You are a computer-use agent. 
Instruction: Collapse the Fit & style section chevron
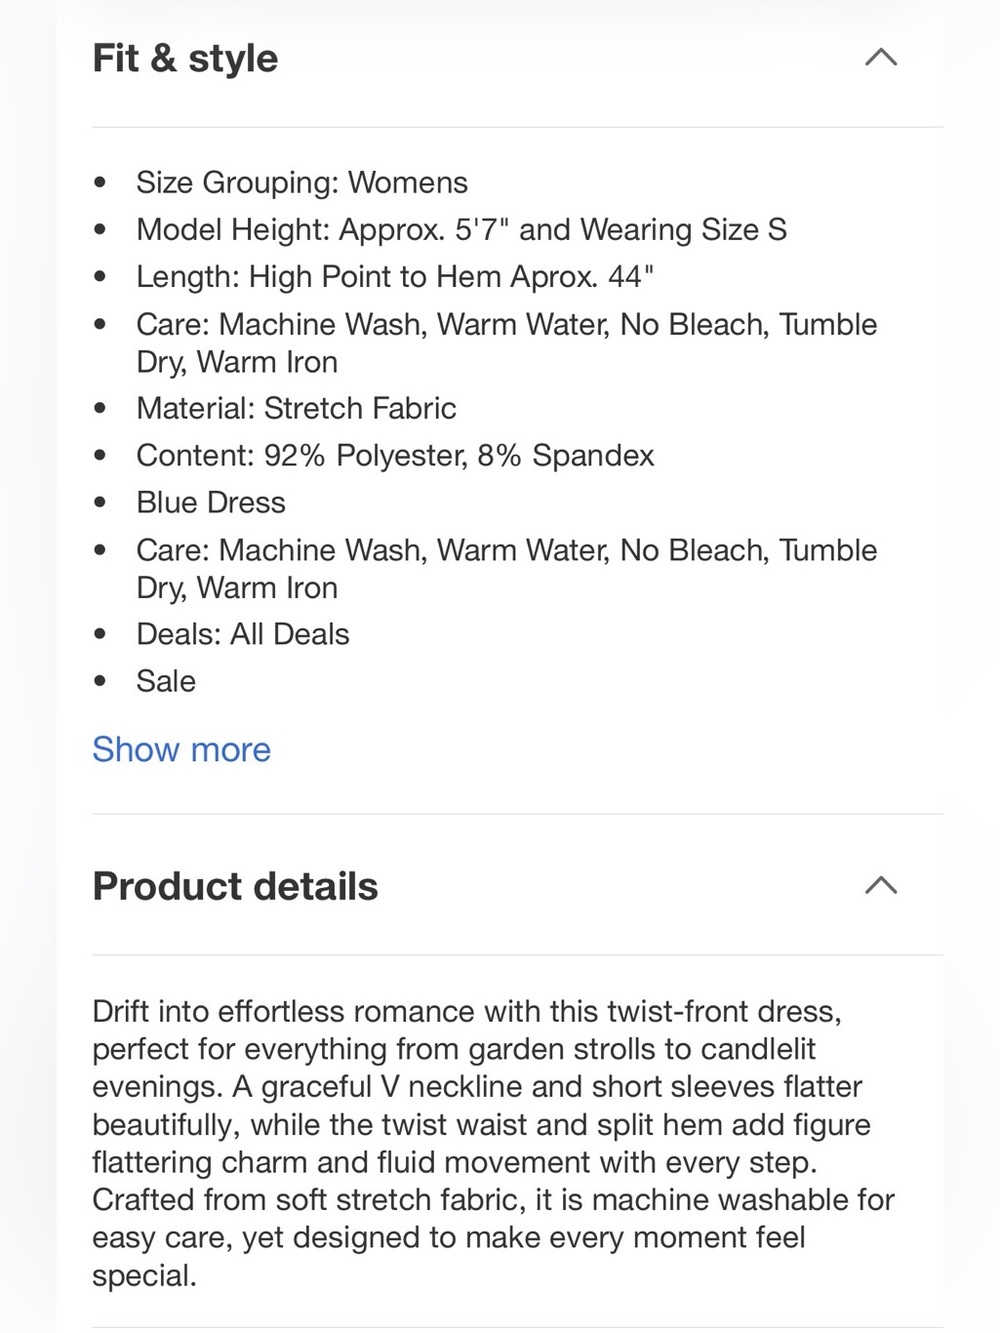coord(880,58)
